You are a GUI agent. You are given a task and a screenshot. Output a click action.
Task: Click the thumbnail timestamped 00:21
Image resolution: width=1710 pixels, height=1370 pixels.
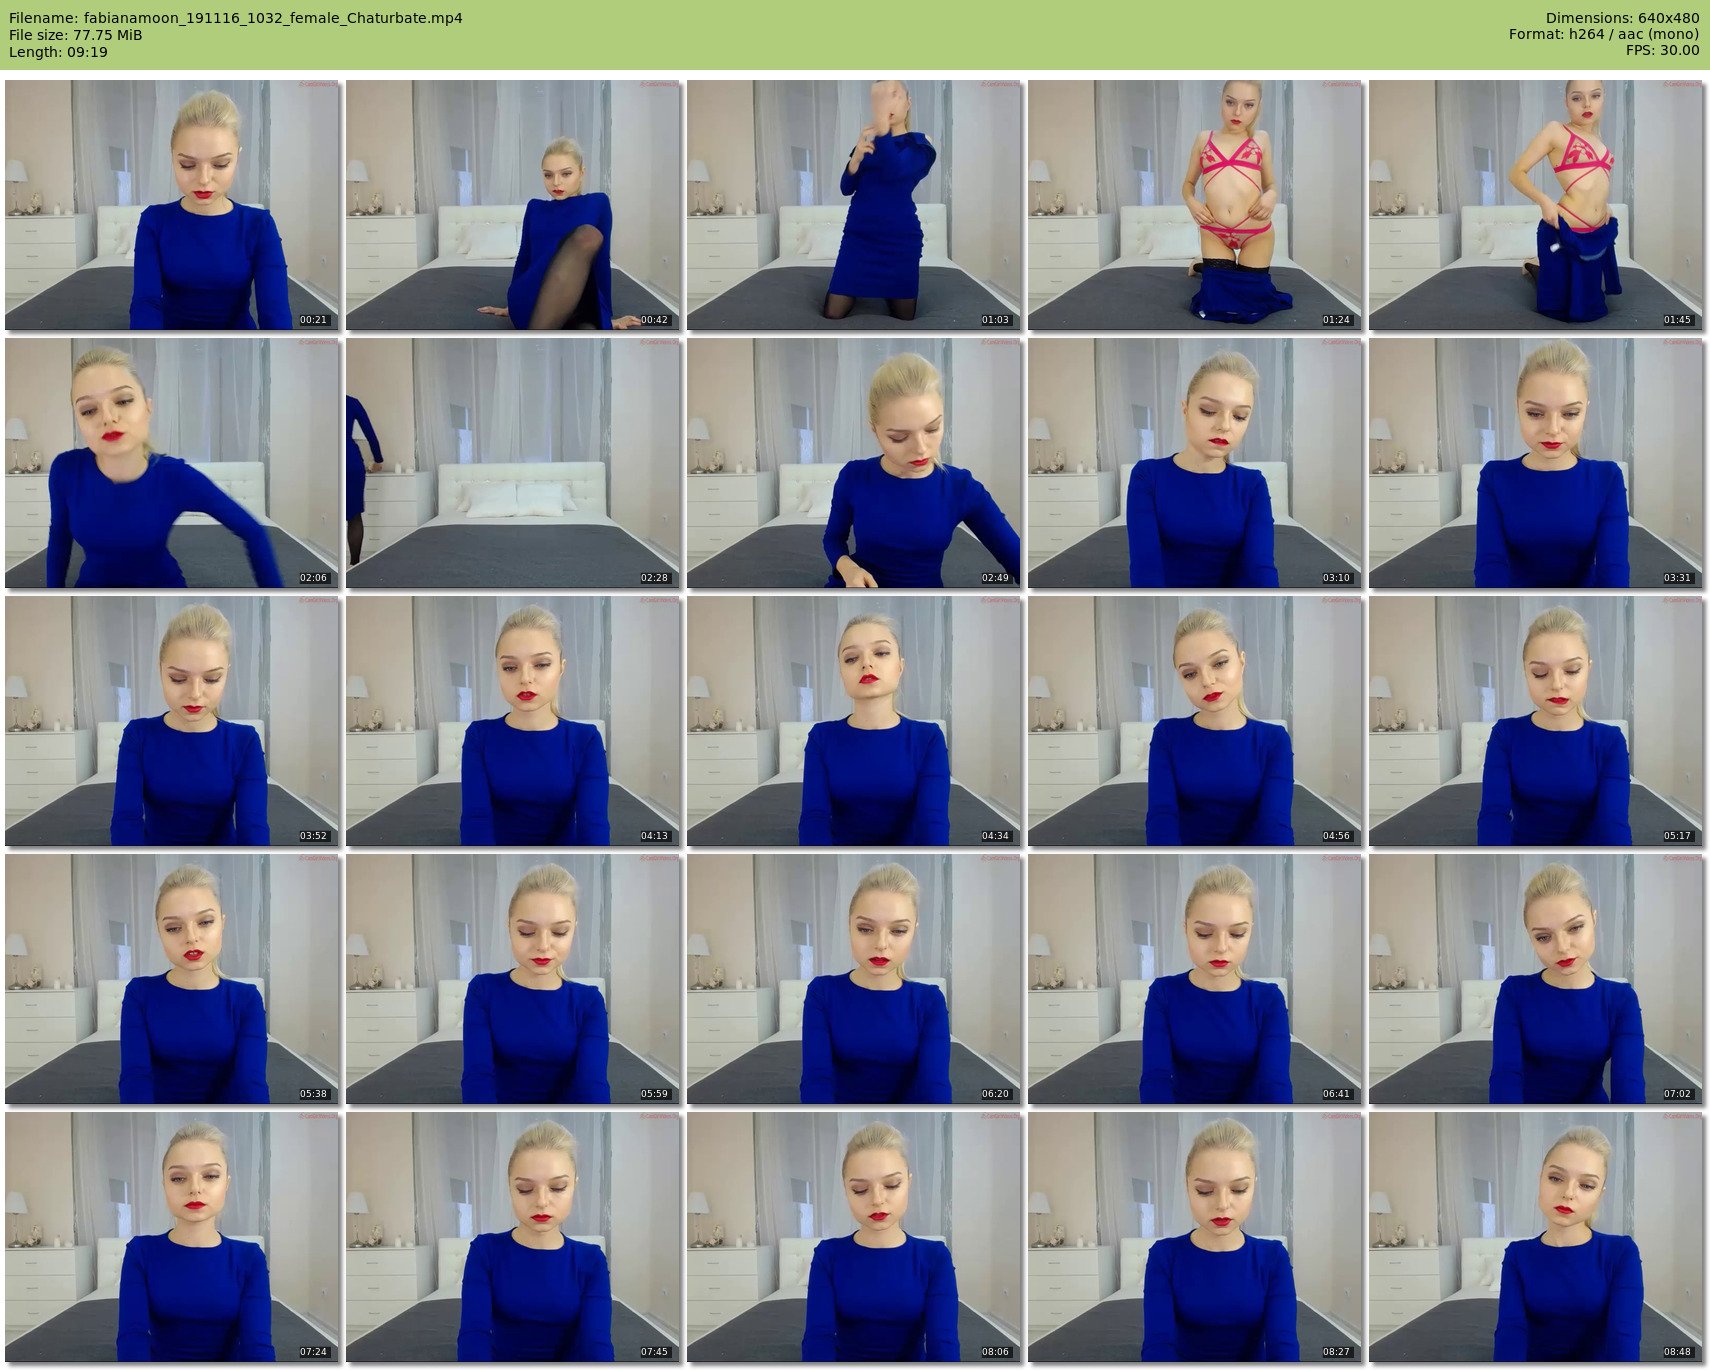tap(171, 205)
